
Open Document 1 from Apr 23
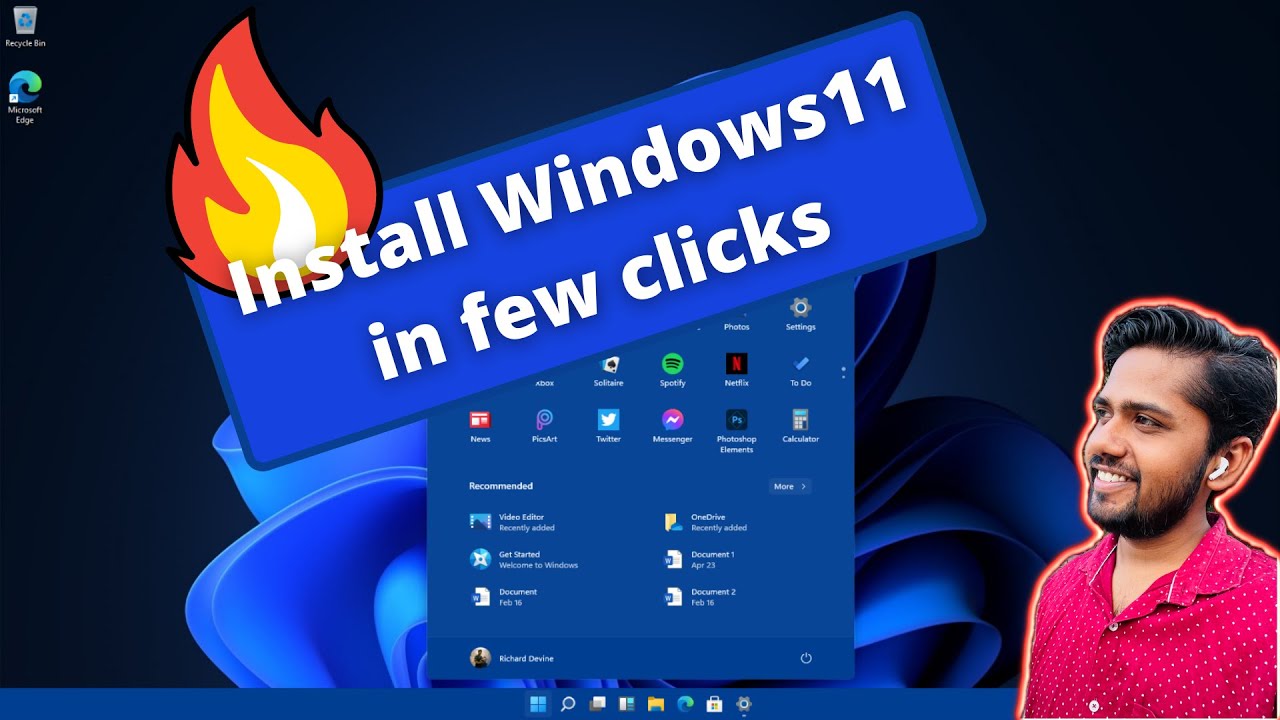[x=699, y=560]
